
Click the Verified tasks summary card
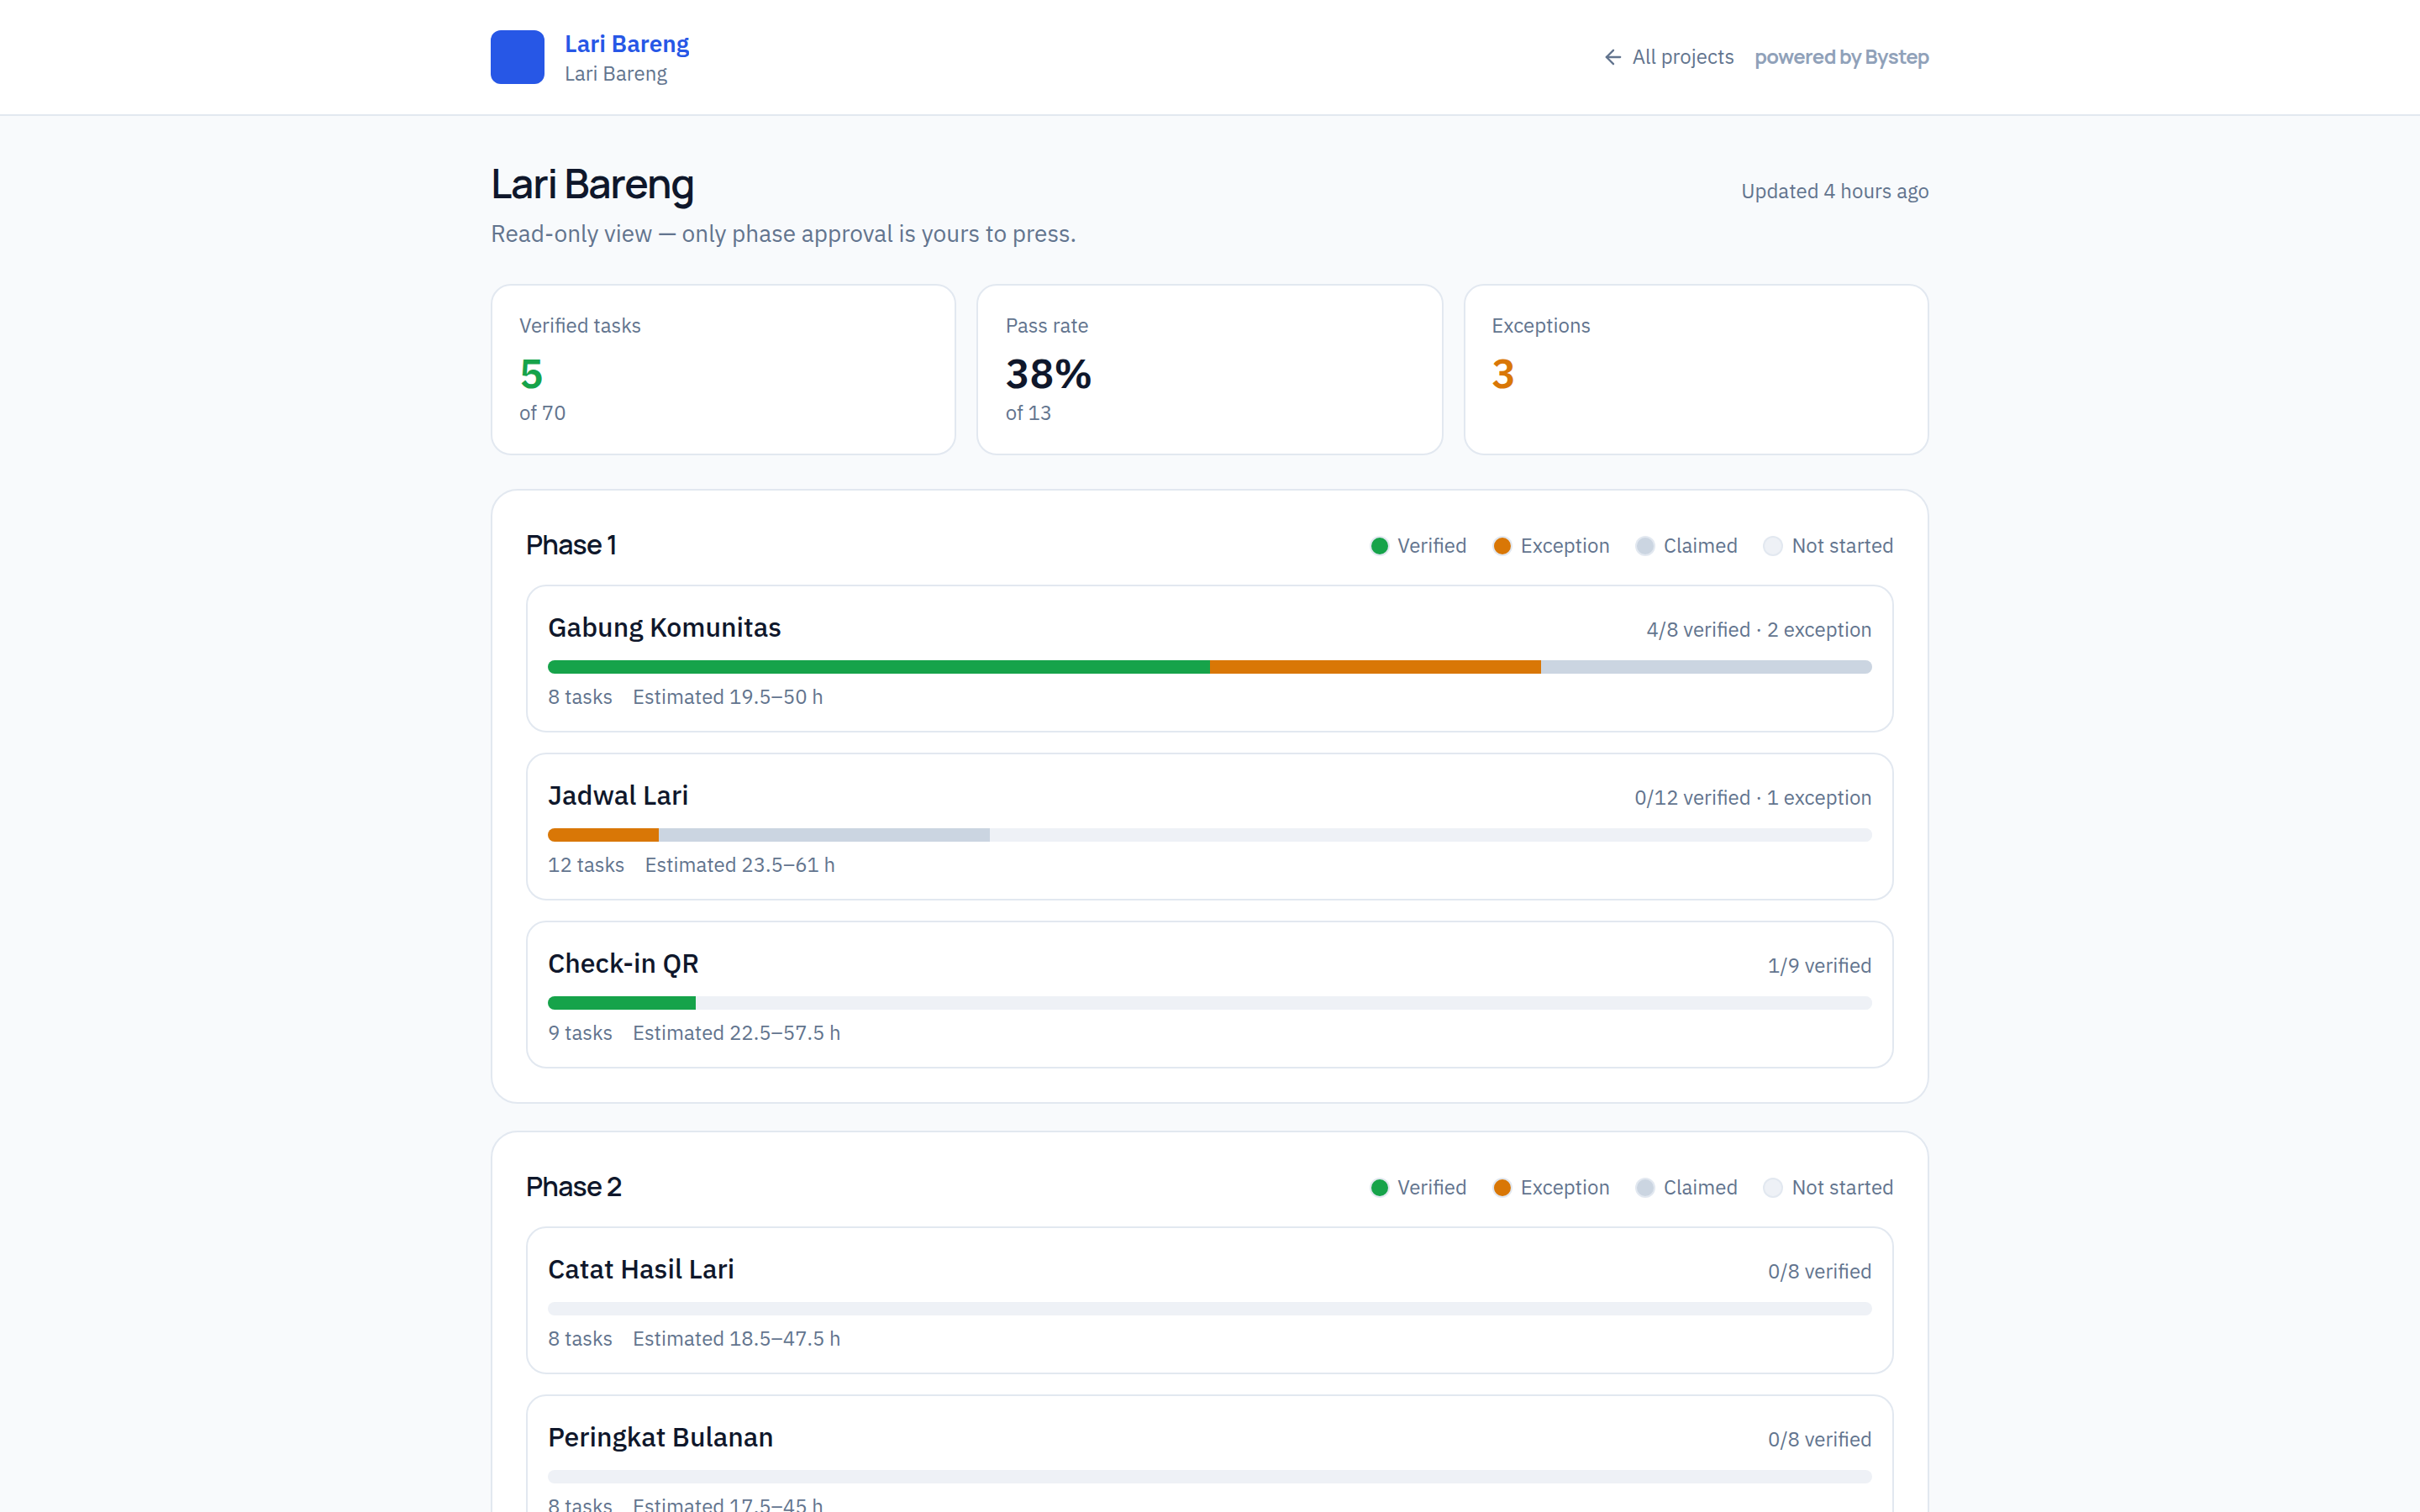pos(723,370)
